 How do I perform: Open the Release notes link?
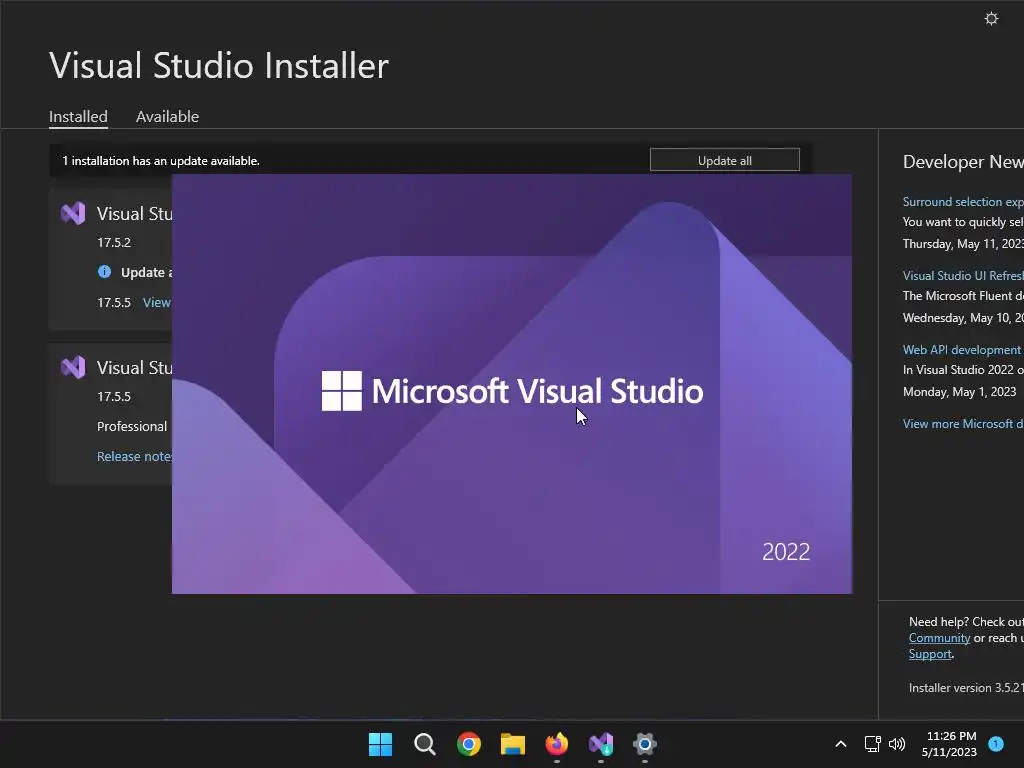click(134, 456)
